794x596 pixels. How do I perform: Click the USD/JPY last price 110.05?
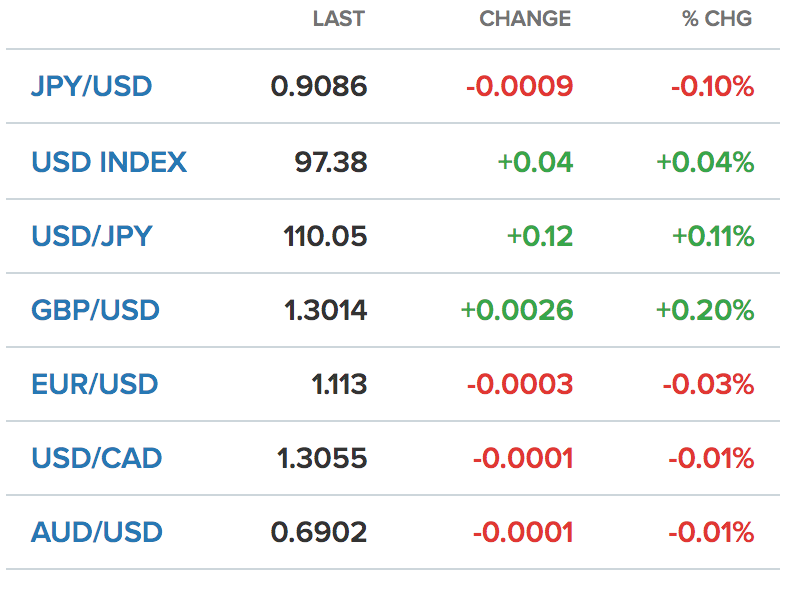pyautogui.click(x=325, y=236)
